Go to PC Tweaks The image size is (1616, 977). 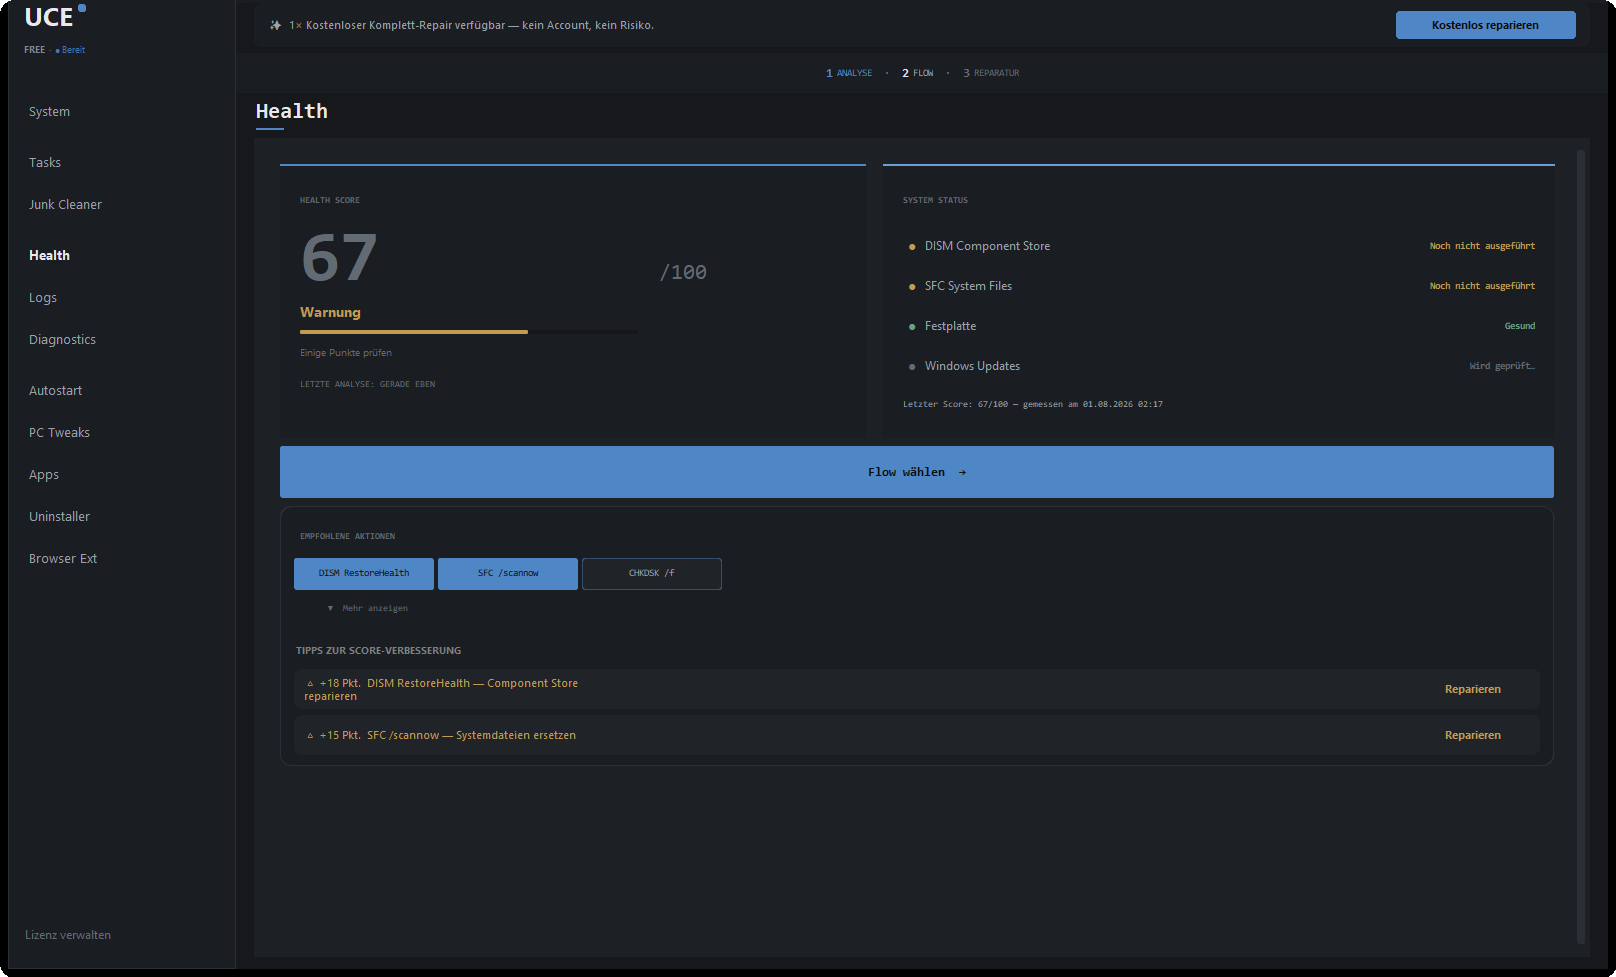59,433
